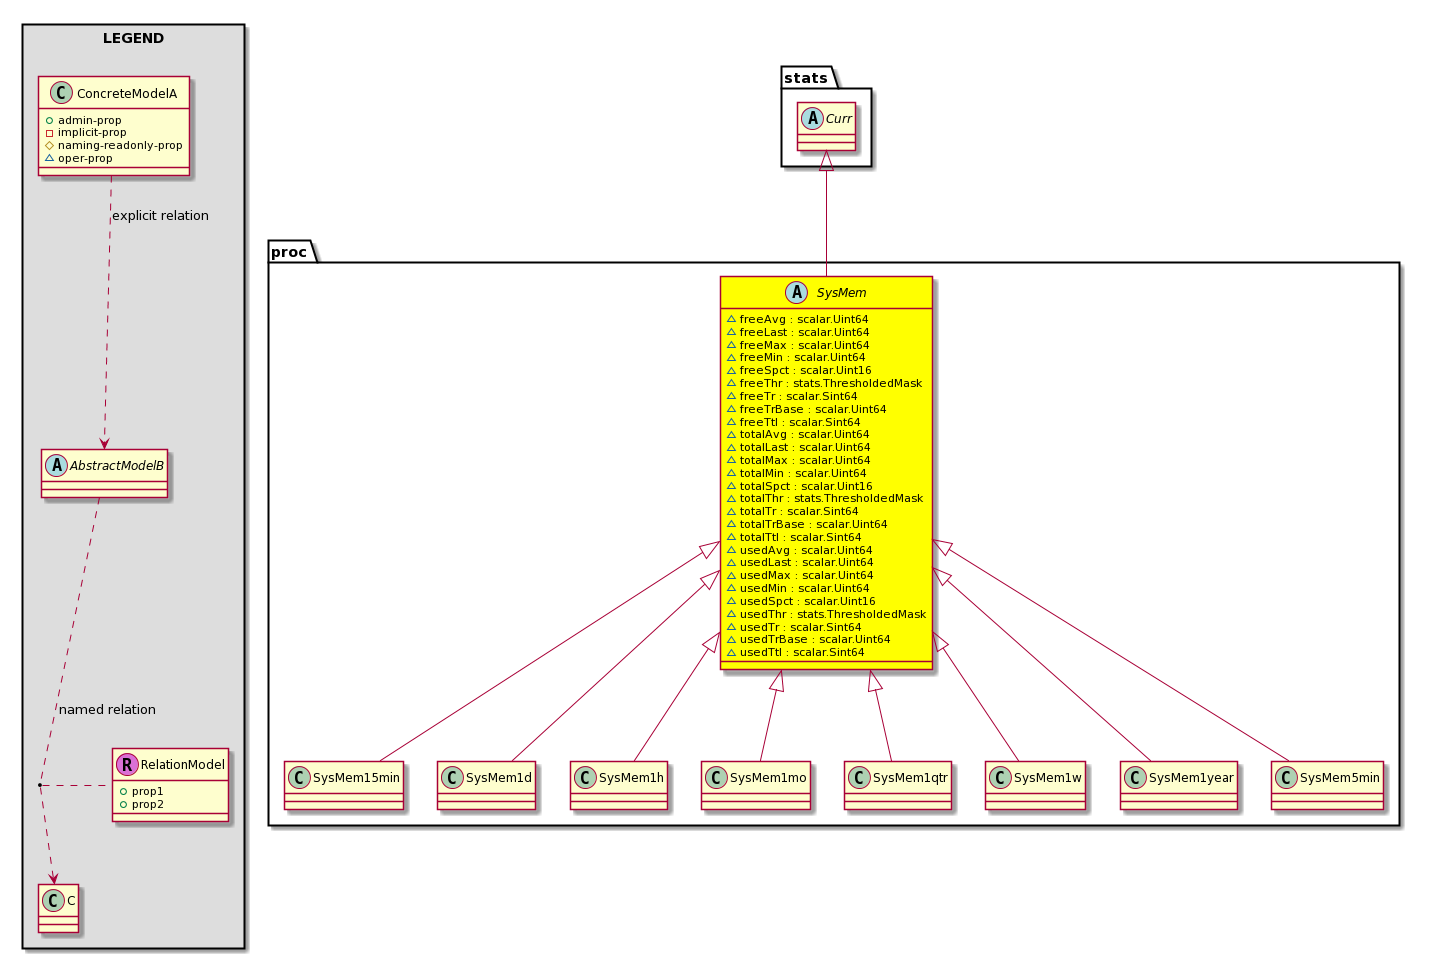Click the C icon of legend class C
Image resolution: width=1433 pixels, height=974 pixels.
pyautogui.click(x=53, y=900)
